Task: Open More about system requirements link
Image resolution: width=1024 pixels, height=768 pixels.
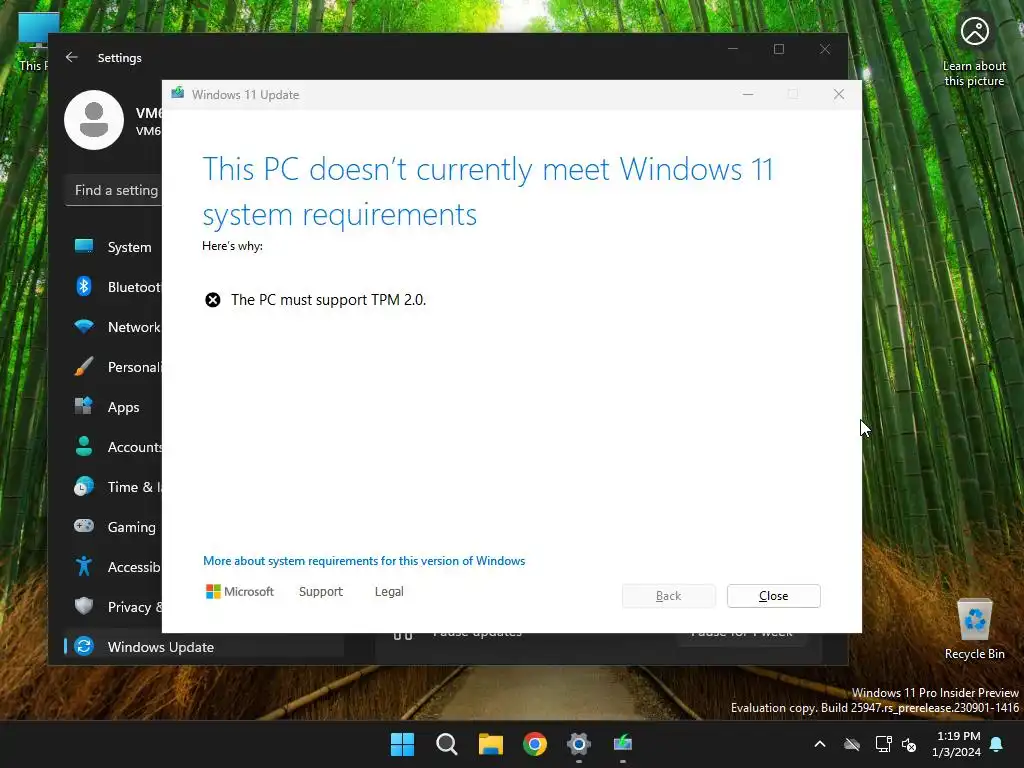Action: (364, 560)
